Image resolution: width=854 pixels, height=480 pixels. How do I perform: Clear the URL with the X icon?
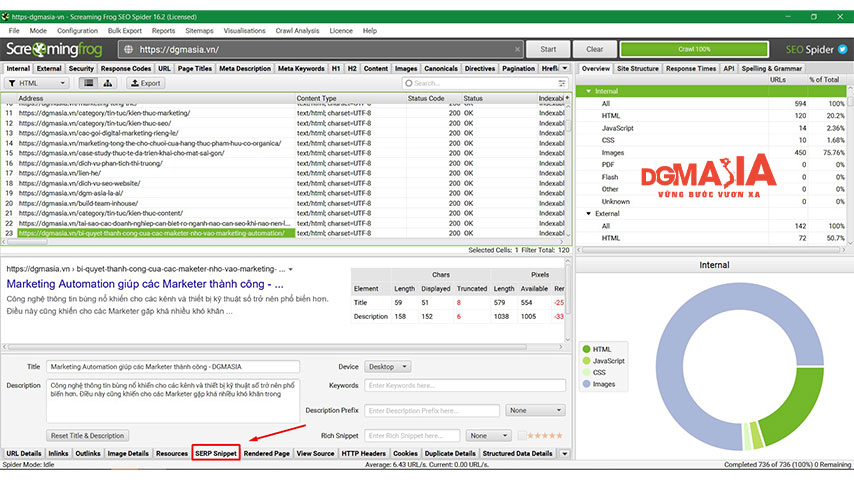517,50
